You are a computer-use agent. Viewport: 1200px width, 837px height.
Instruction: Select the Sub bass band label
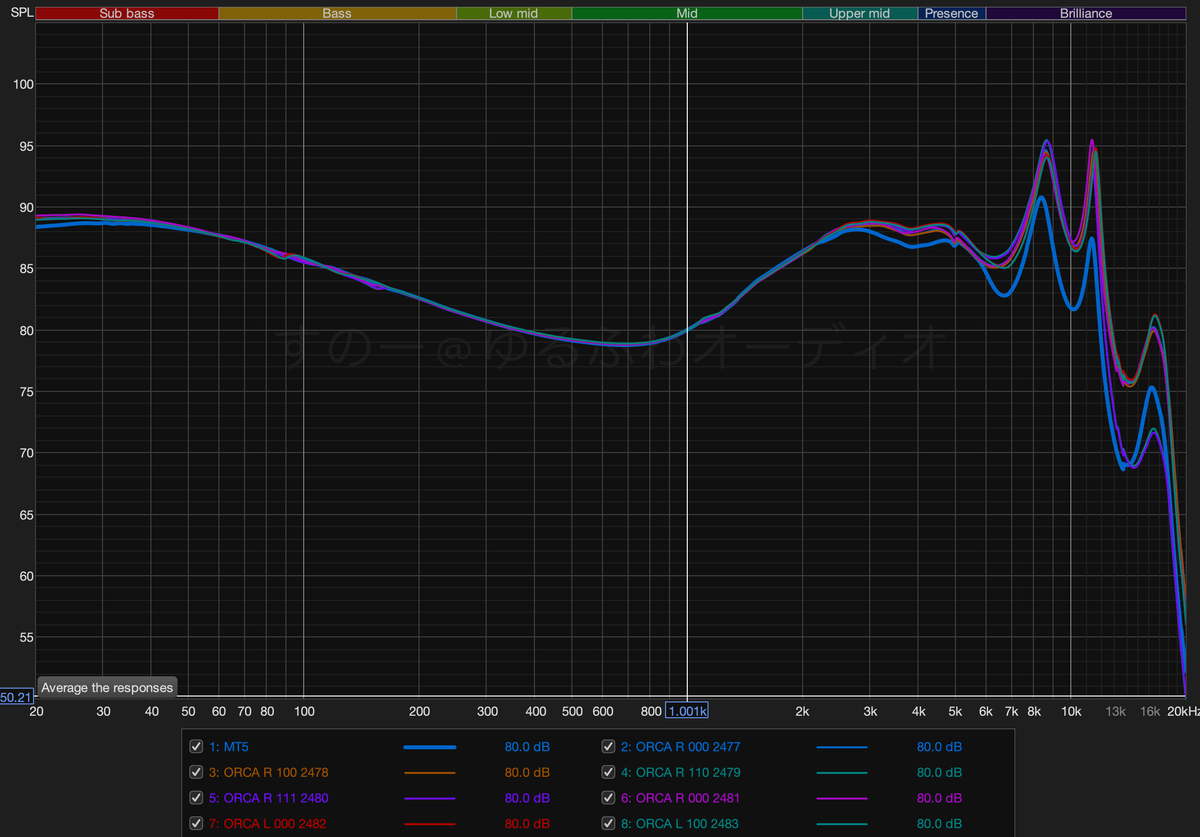(127, 14)
